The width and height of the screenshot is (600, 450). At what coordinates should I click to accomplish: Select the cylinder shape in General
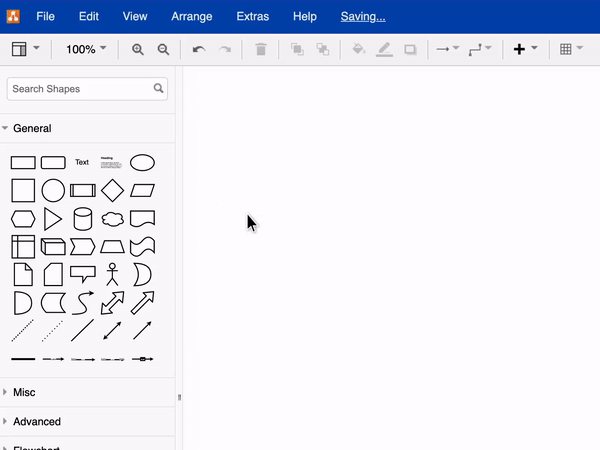(x=82, y=218)
